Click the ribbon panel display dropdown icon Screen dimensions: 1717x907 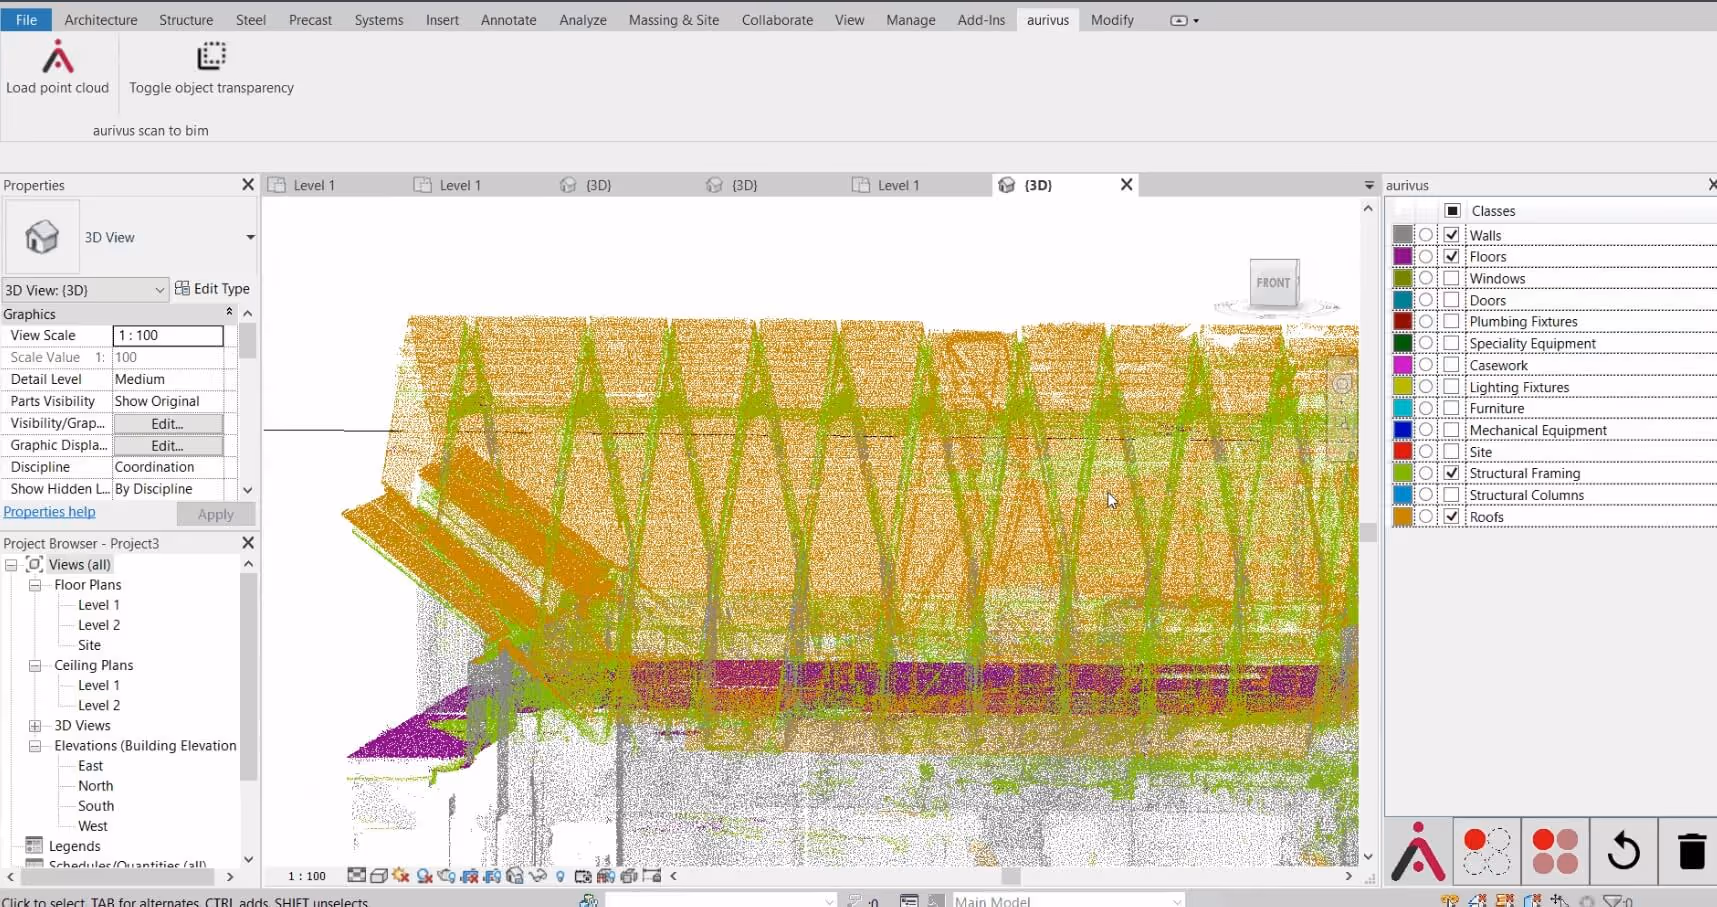1184,20
